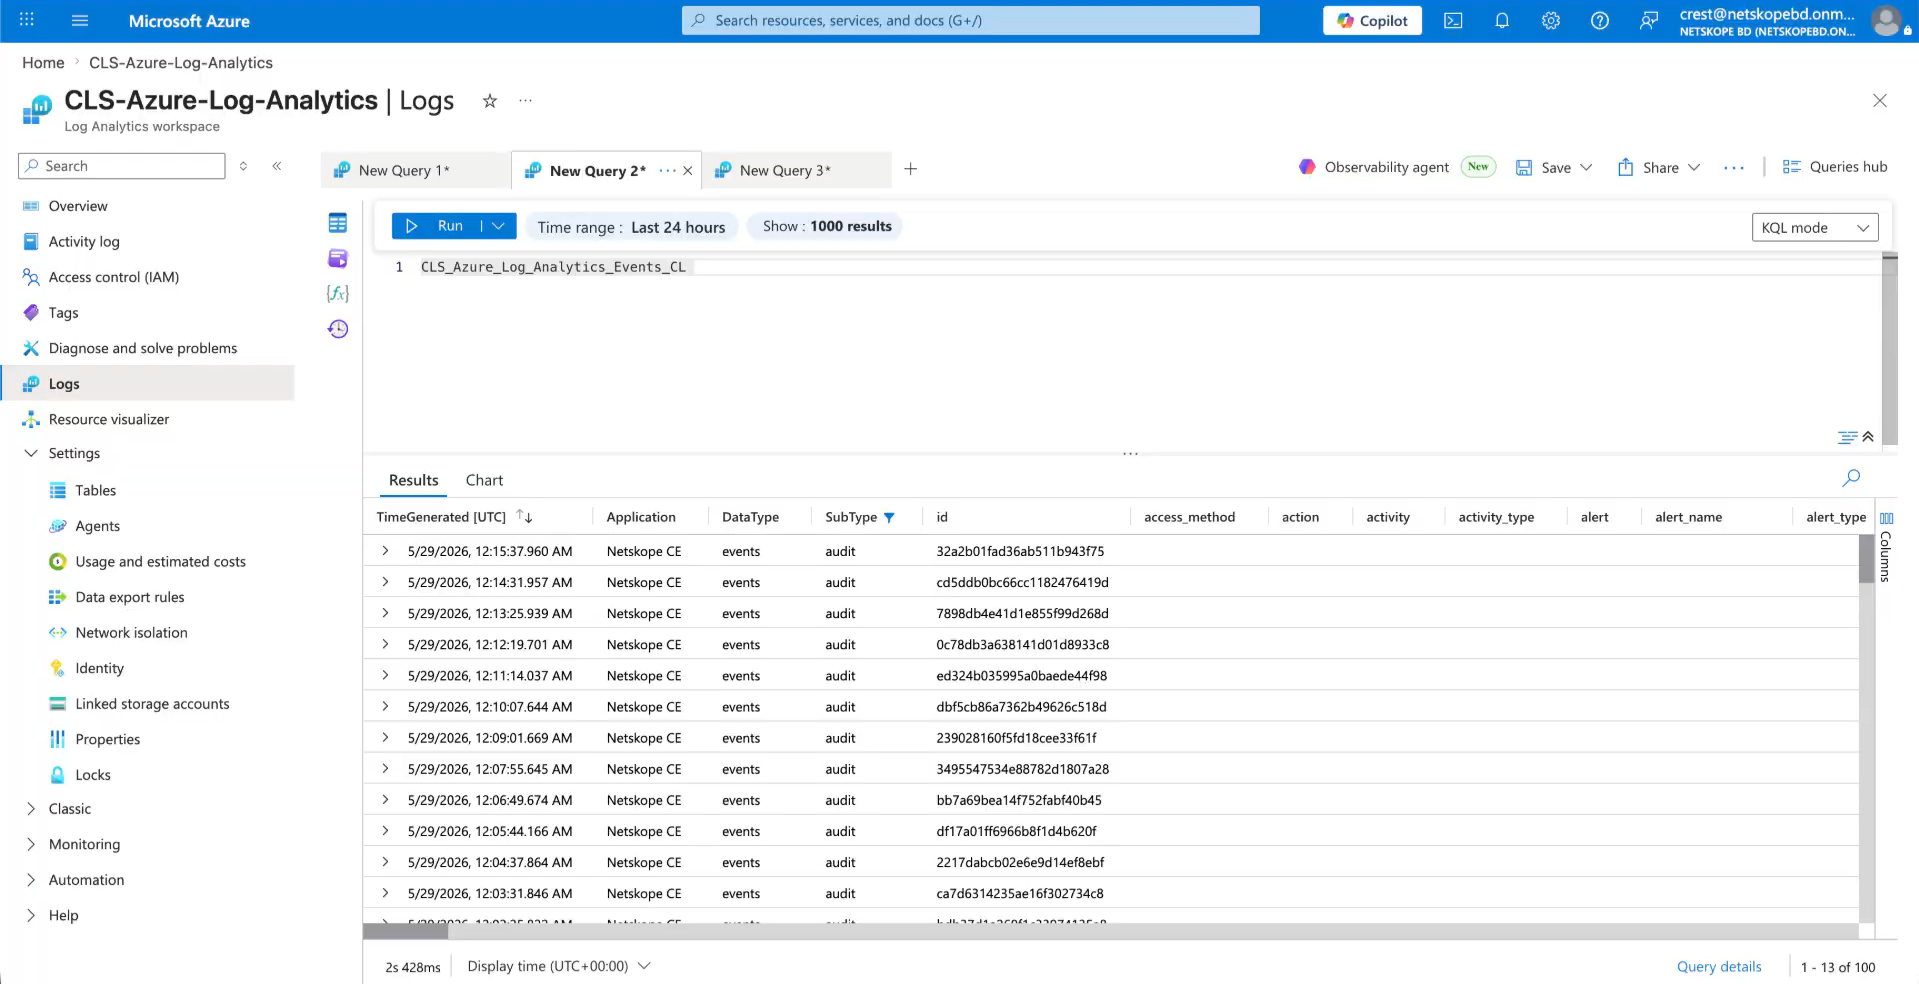
Task: Click the account avatar picture
Action: pos(1886,21)
